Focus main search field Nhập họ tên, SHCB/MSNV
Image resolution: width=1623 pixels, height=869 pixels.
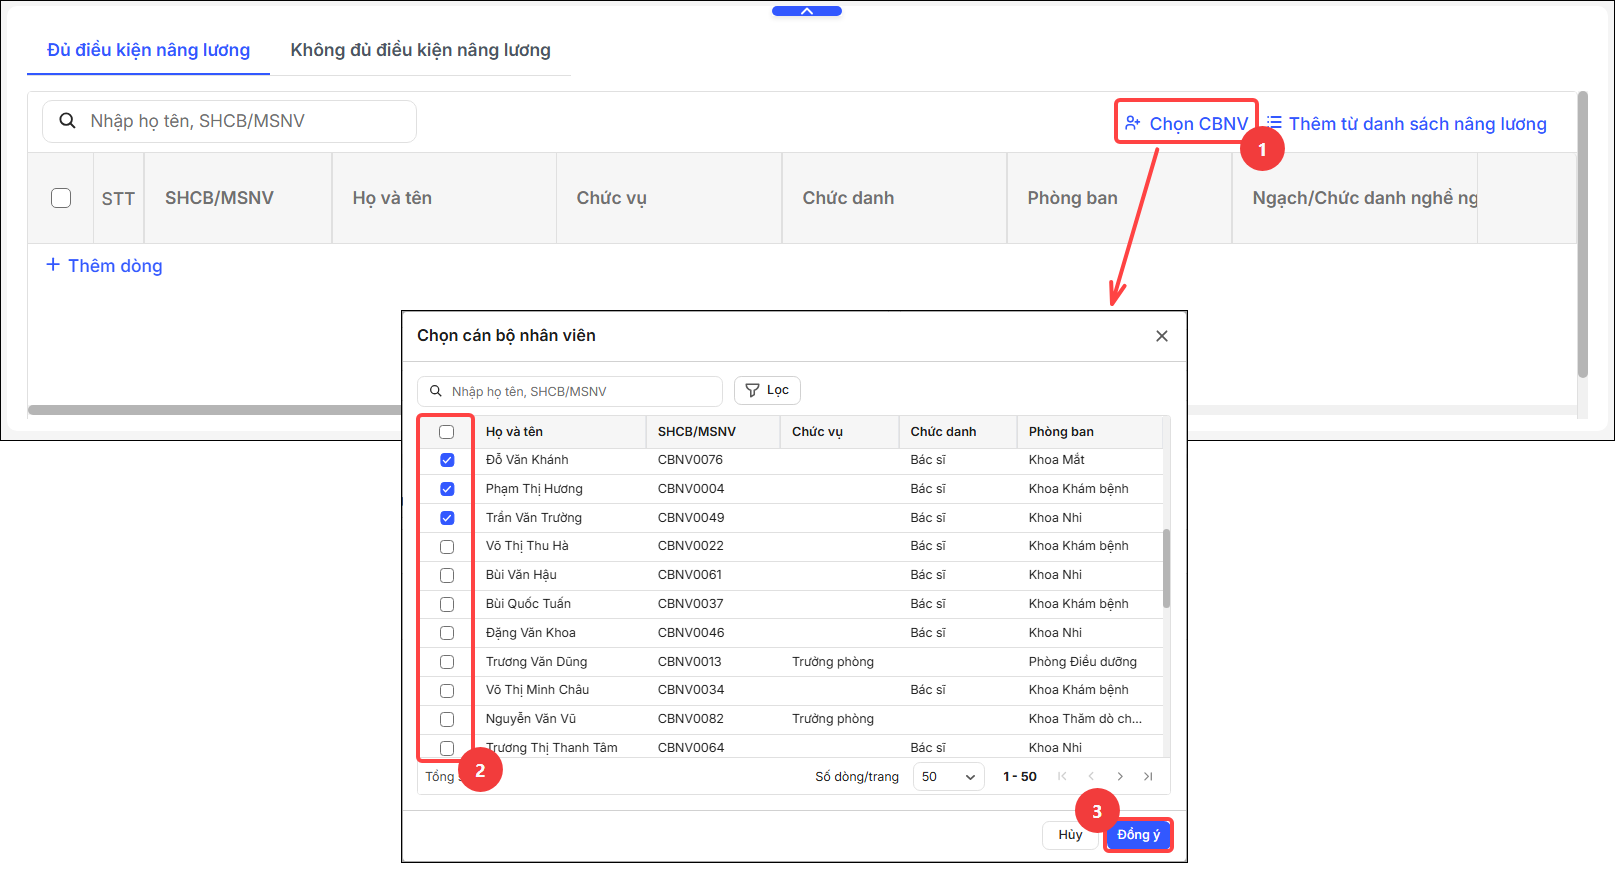[229, 121]
